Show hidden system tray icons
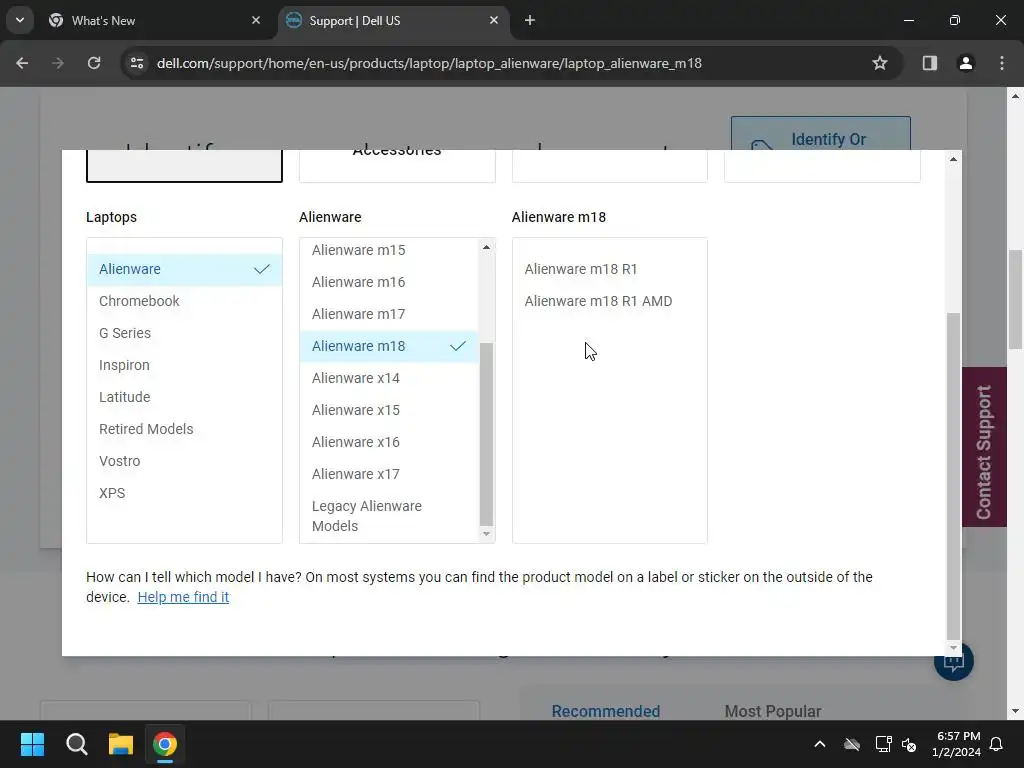Viewport: 1024px width, 768px height. click(x=820, y=744)
